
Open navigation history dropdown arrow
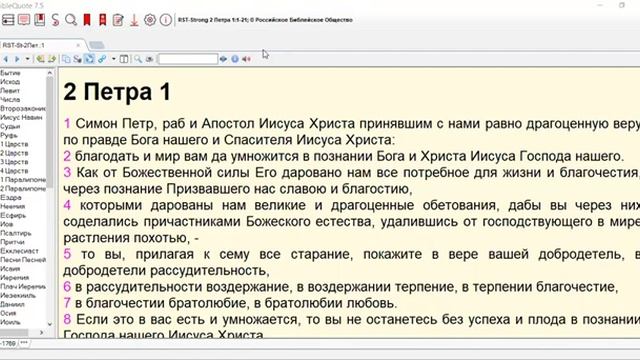27,59
